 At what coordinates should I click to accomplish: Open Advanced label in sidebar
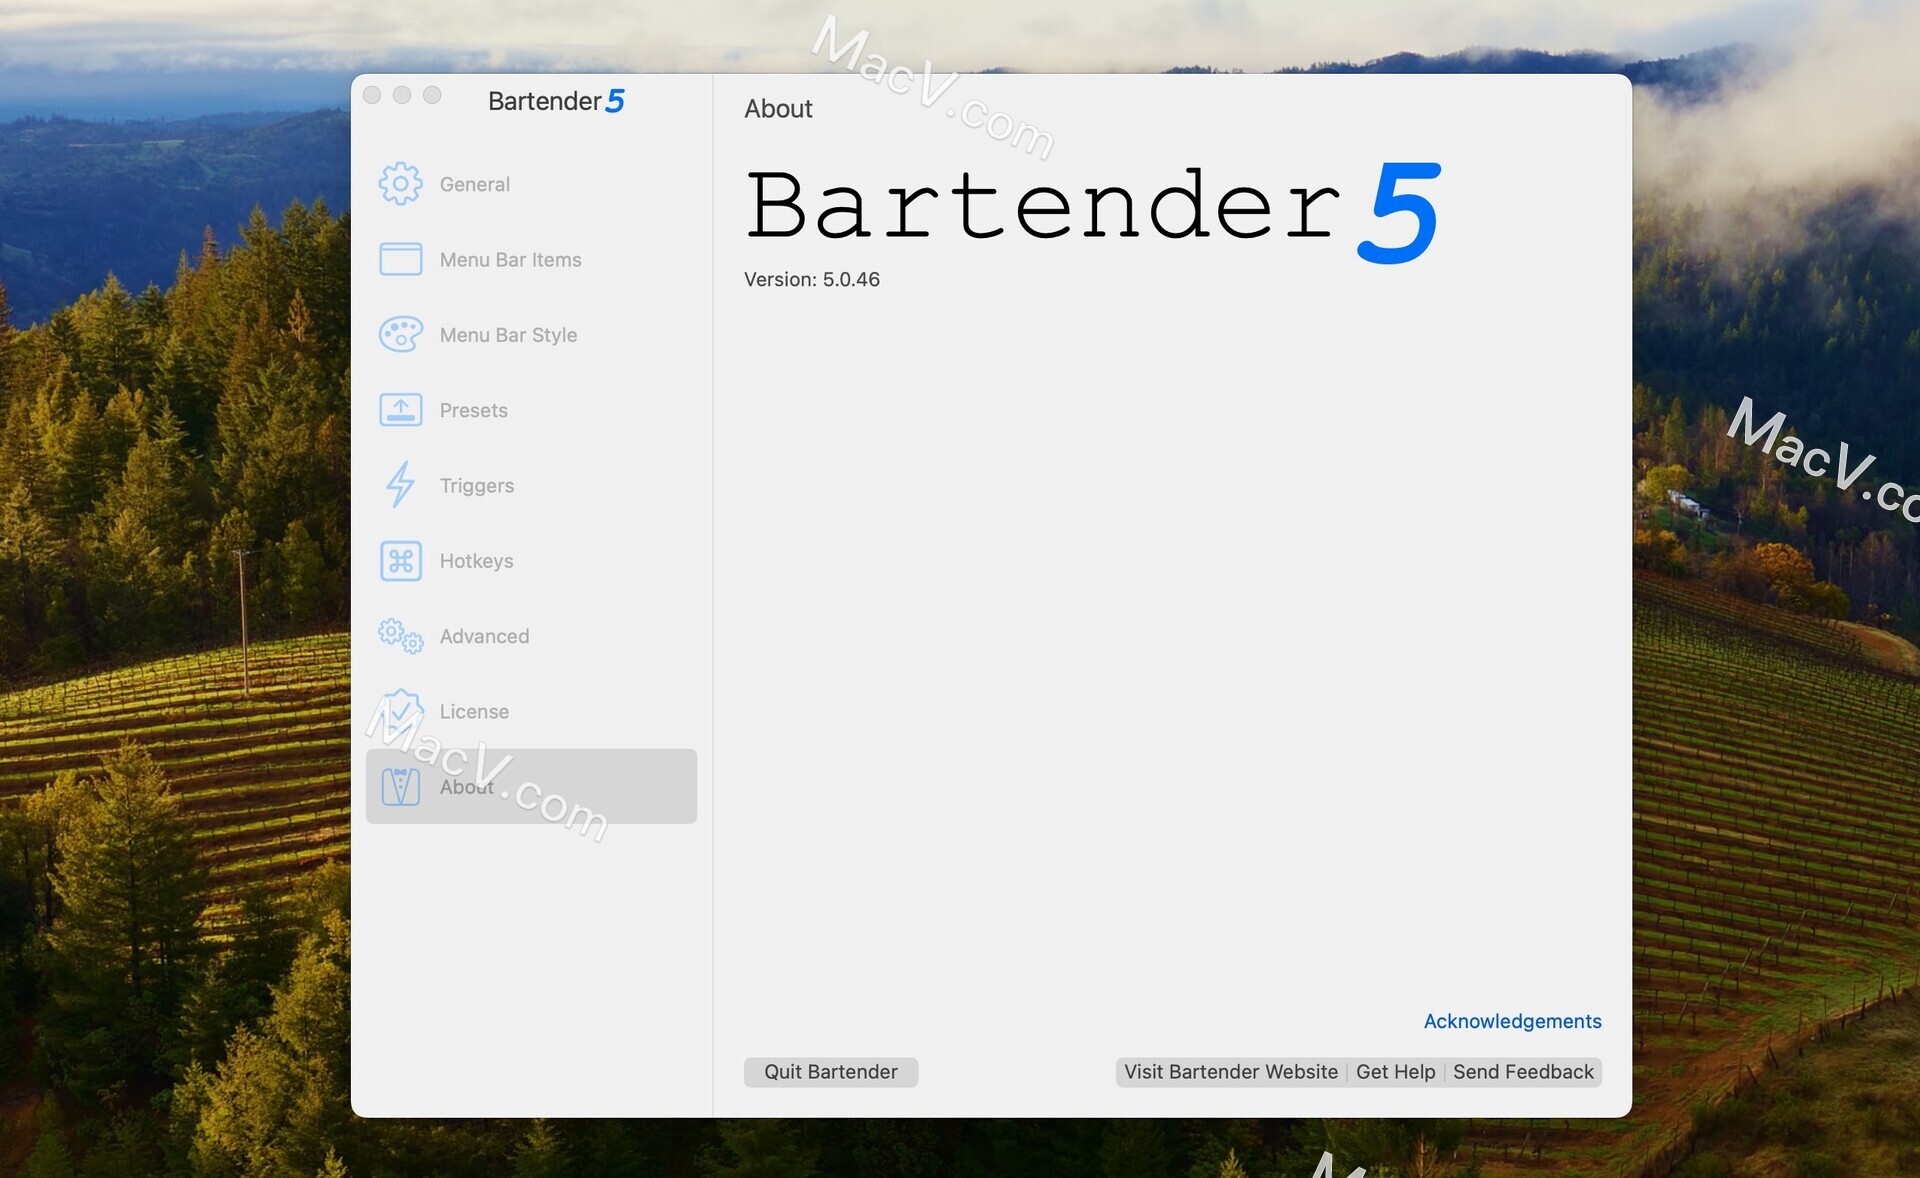click(x=484, y=636)
